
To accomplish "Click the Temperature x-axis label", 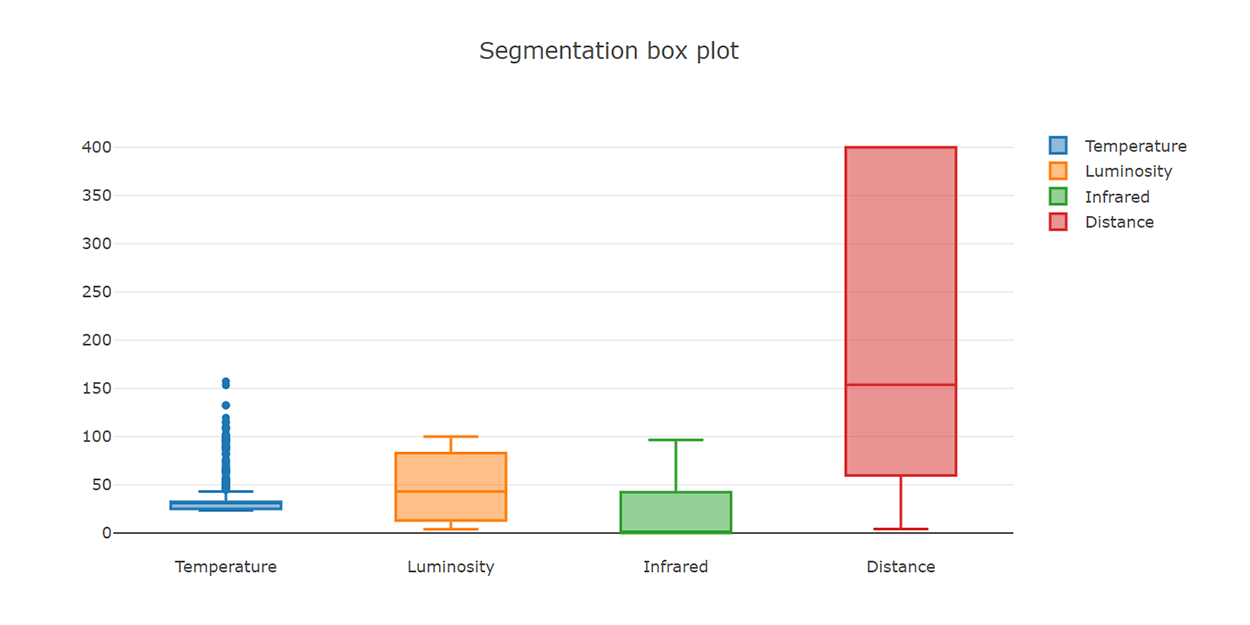I will (226, 567).
